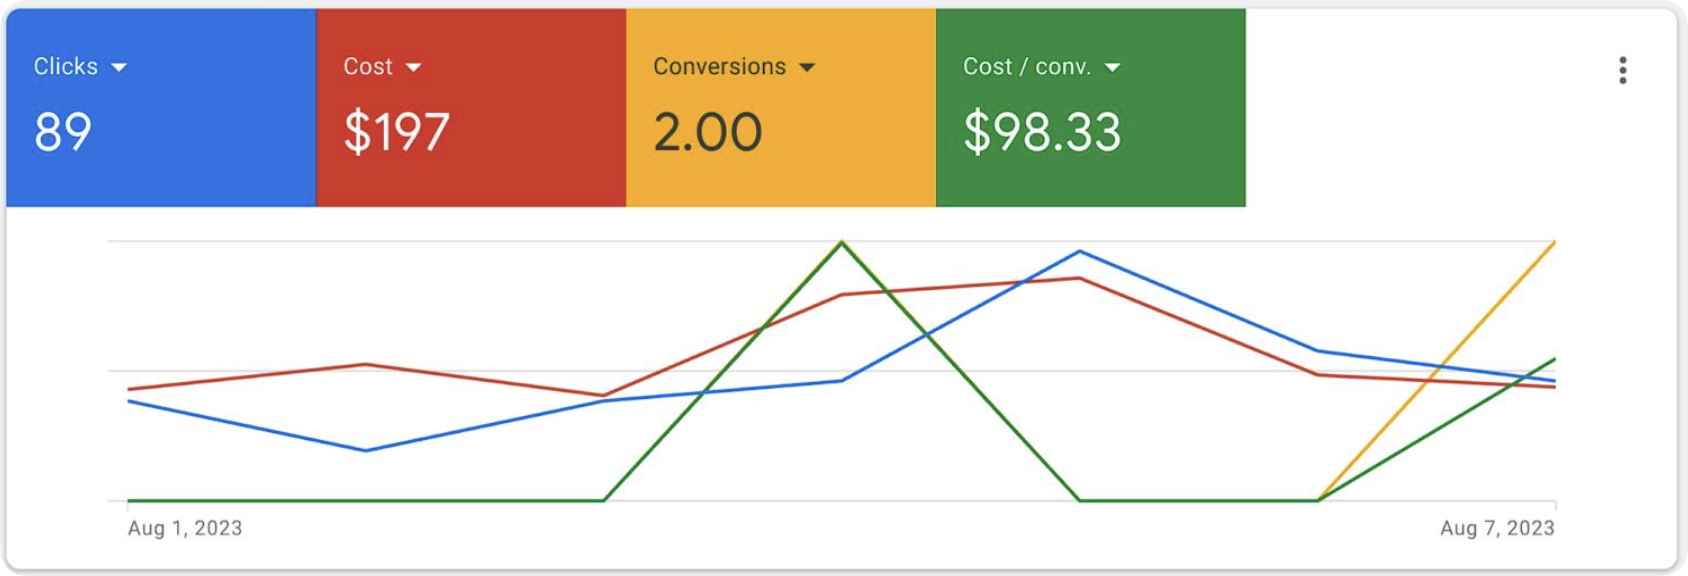The width and height of the screenshot is (1688, 576).
Task: Select the "Cost / conv." metric label
Action: point(1026,66)
